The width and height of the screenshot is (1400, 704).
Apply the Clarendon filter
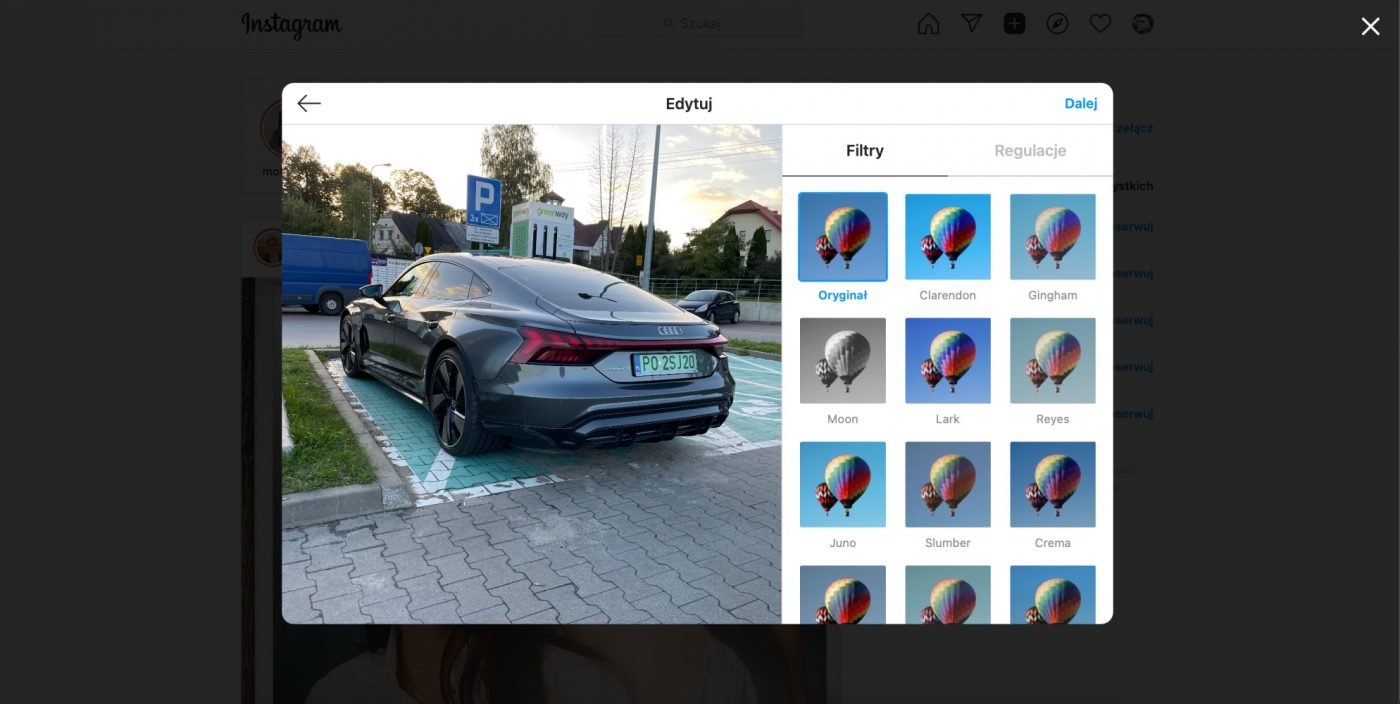[947, 237]
